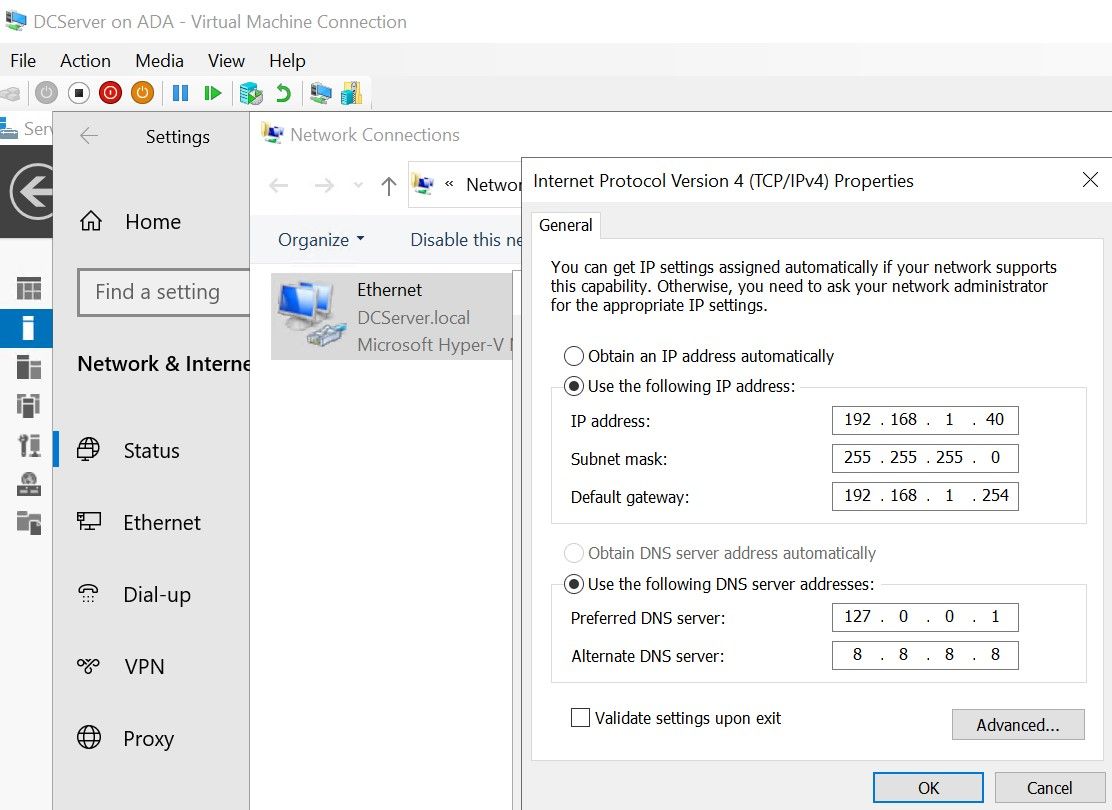Open the Organize dropdown
The image size is (1112, 810).
(x=319, y=239)
